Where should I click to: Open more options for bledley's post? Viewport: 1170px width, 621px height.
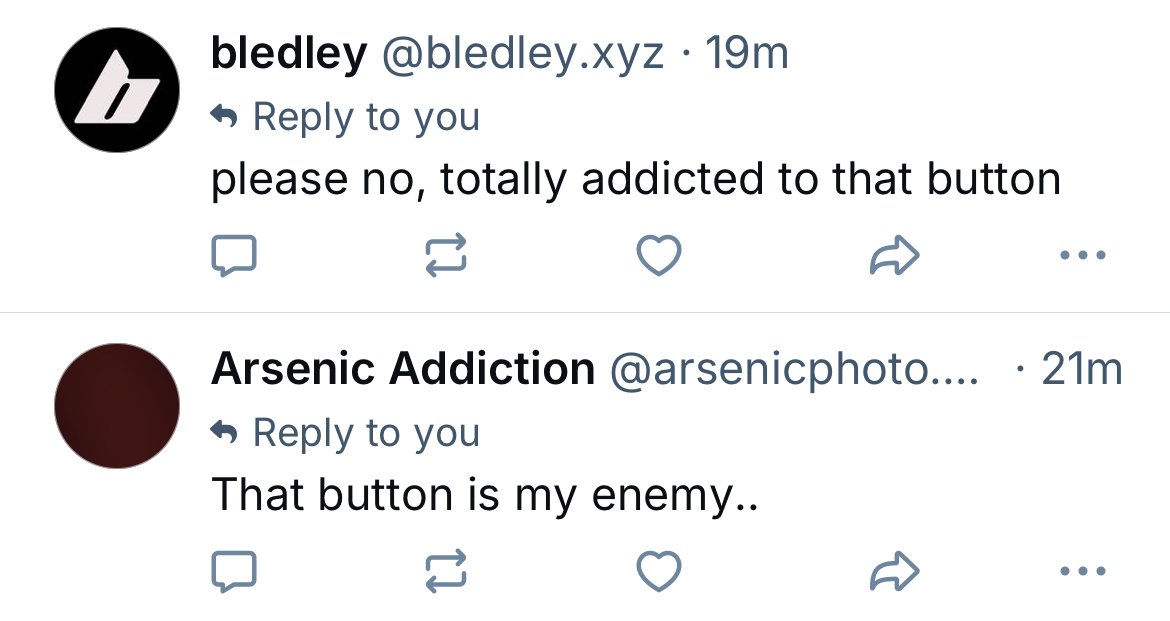1082,256
